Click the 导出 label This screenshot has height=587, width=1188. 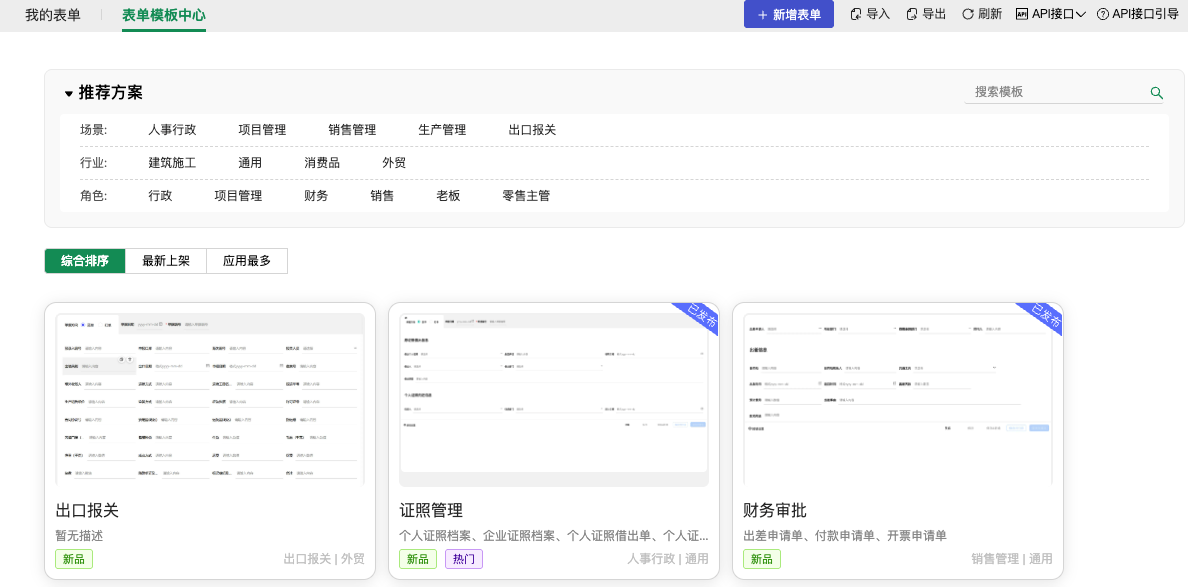click(934, 14)
